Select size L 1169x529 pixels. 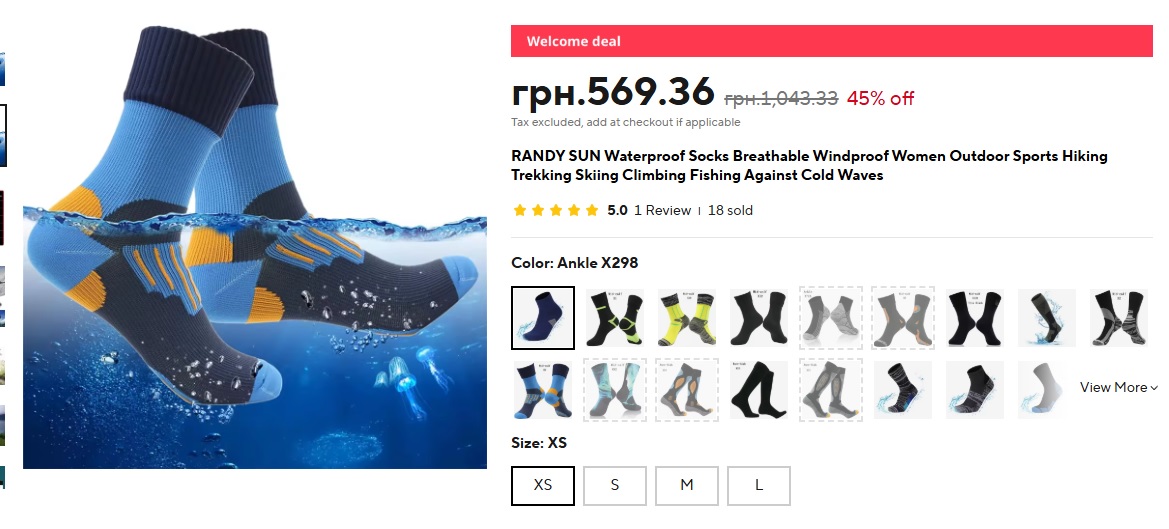759,486
